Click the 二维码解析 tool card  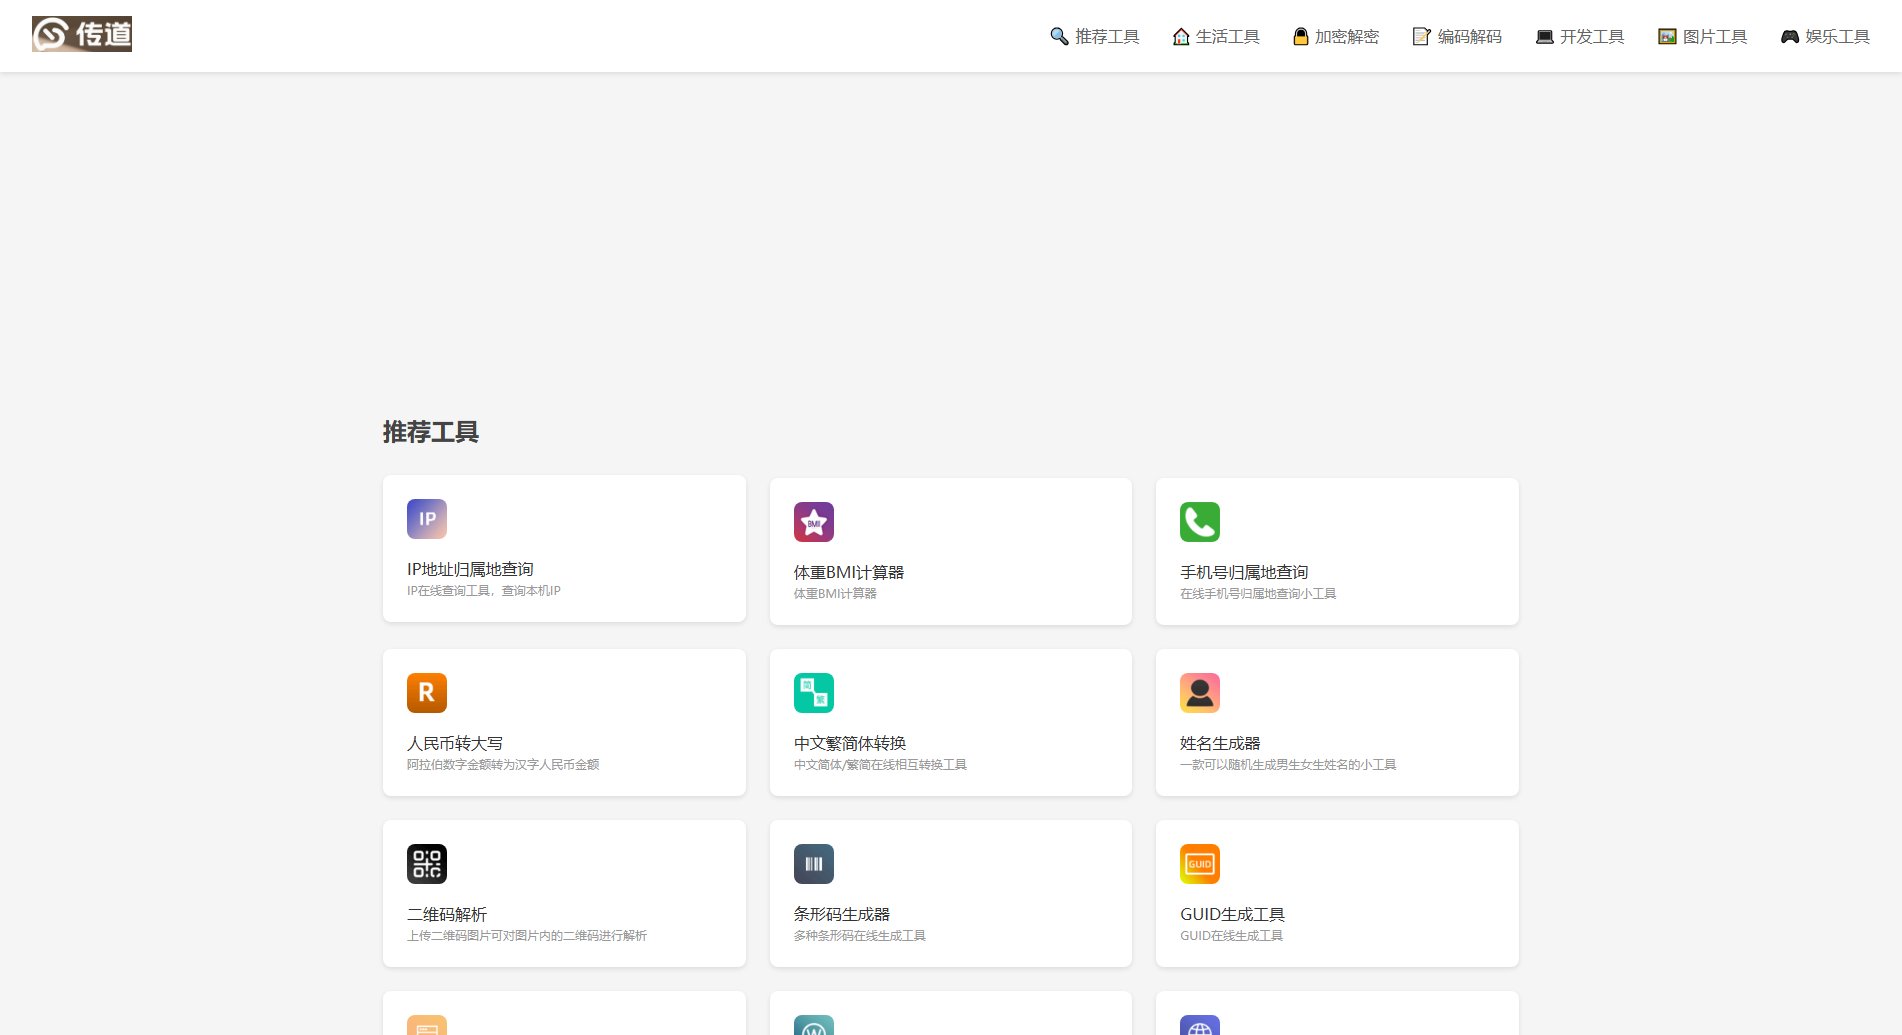coord(563,892)
